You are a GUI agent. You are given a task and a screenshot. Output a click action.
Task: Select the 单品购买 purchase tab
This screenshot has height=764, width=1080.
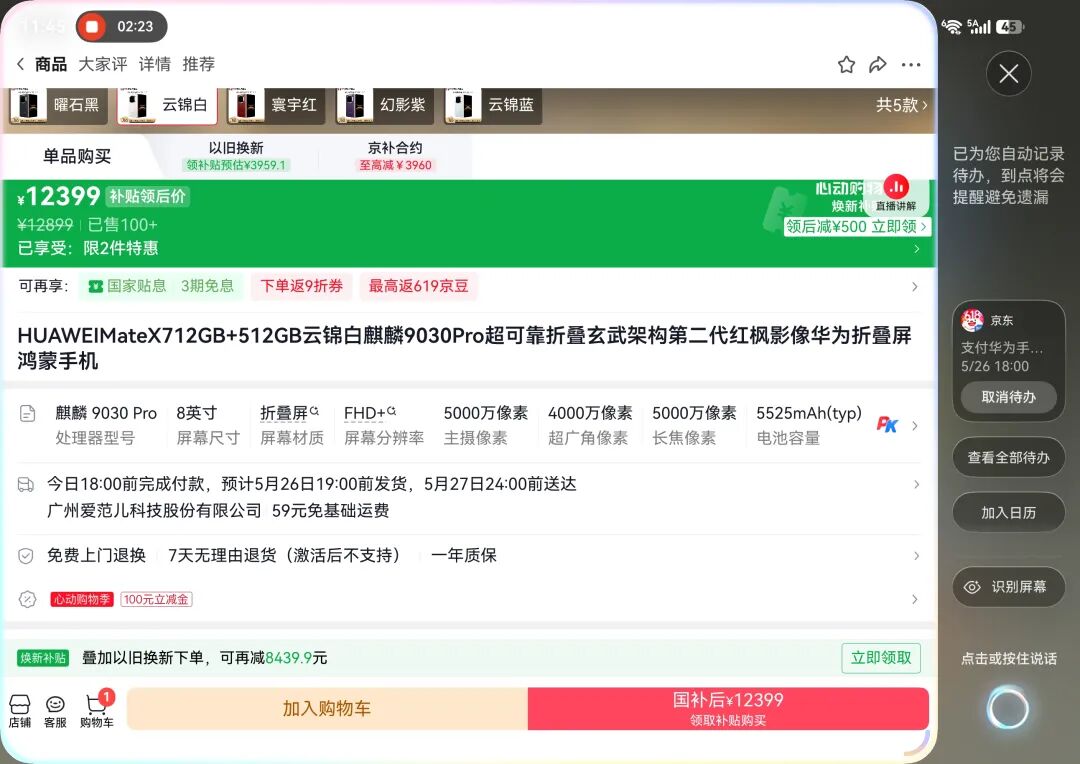coord(77,156)
